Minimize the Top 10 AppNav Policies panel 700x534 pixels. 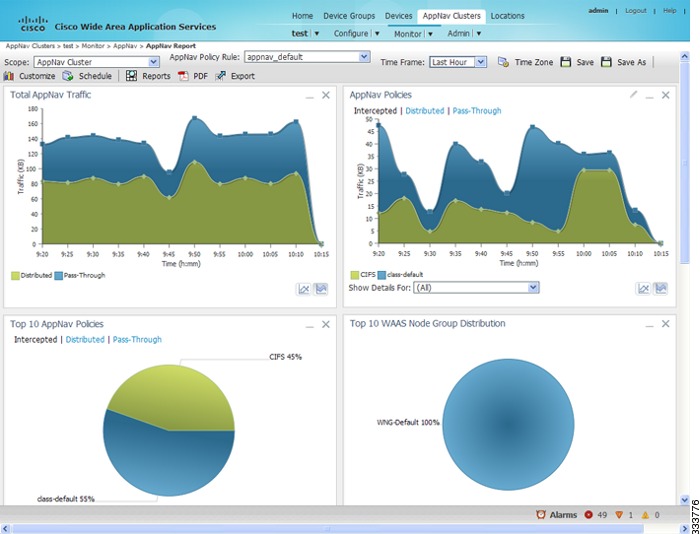click(x=309, y=326)
